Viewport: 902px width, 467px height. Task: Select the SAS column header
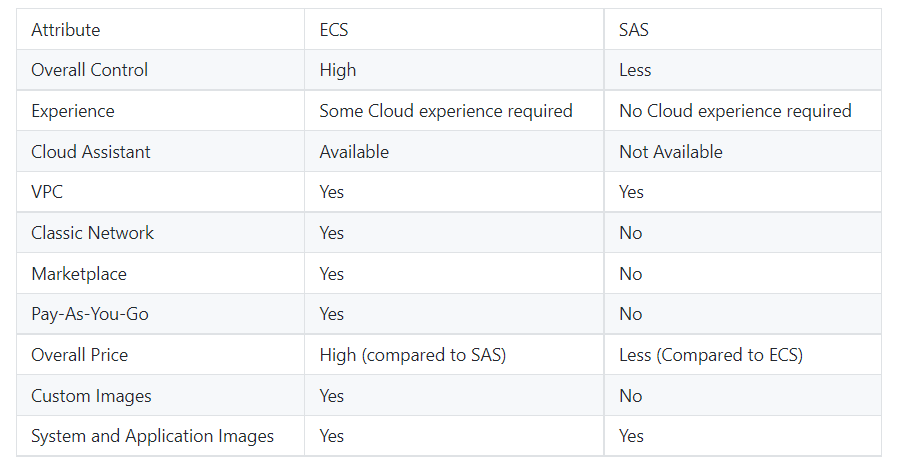click(743, 29)
